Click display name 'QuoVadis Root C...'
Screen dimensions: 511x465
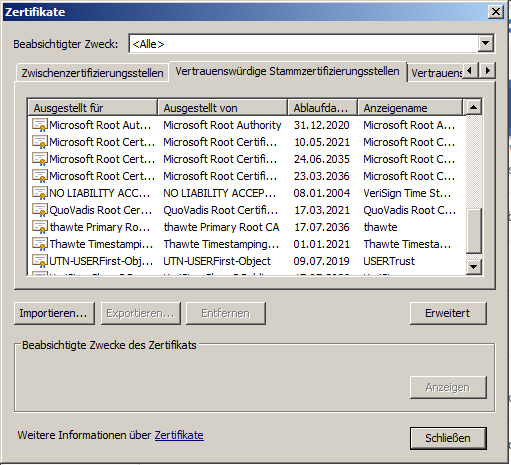click(x=409, y=210)
